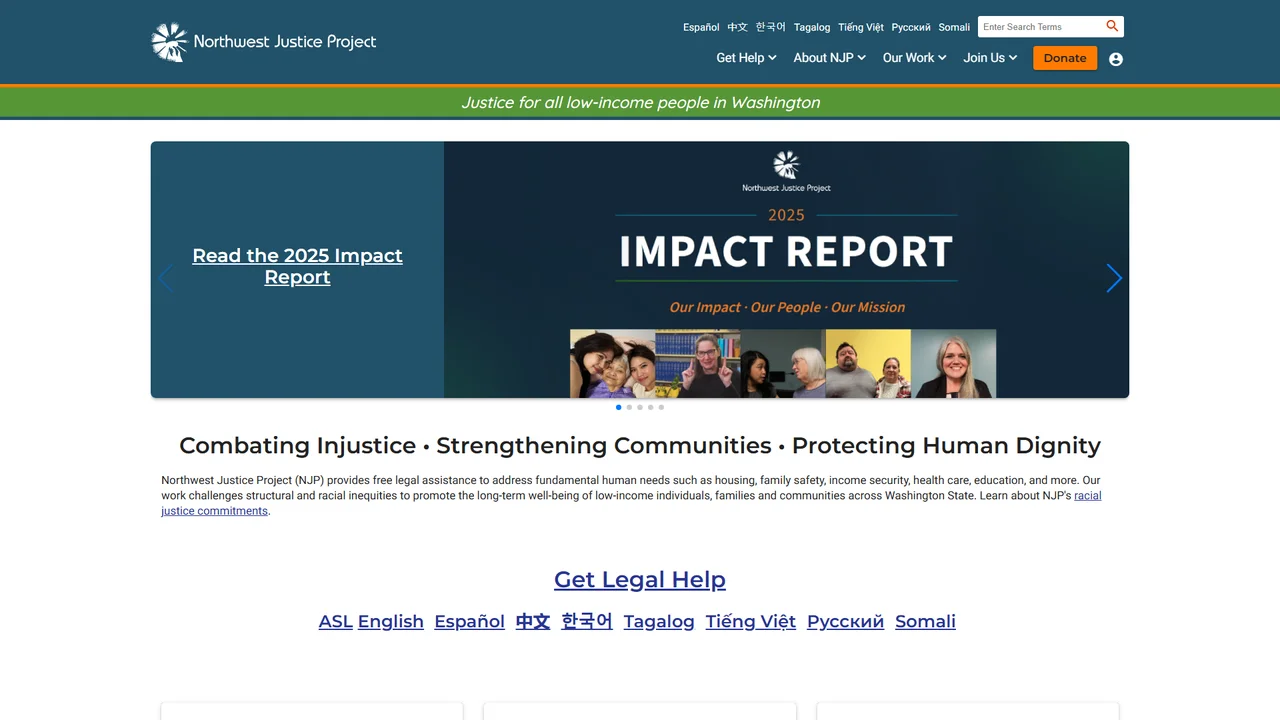Click the Enter Search Terms field

[1040, 27]
